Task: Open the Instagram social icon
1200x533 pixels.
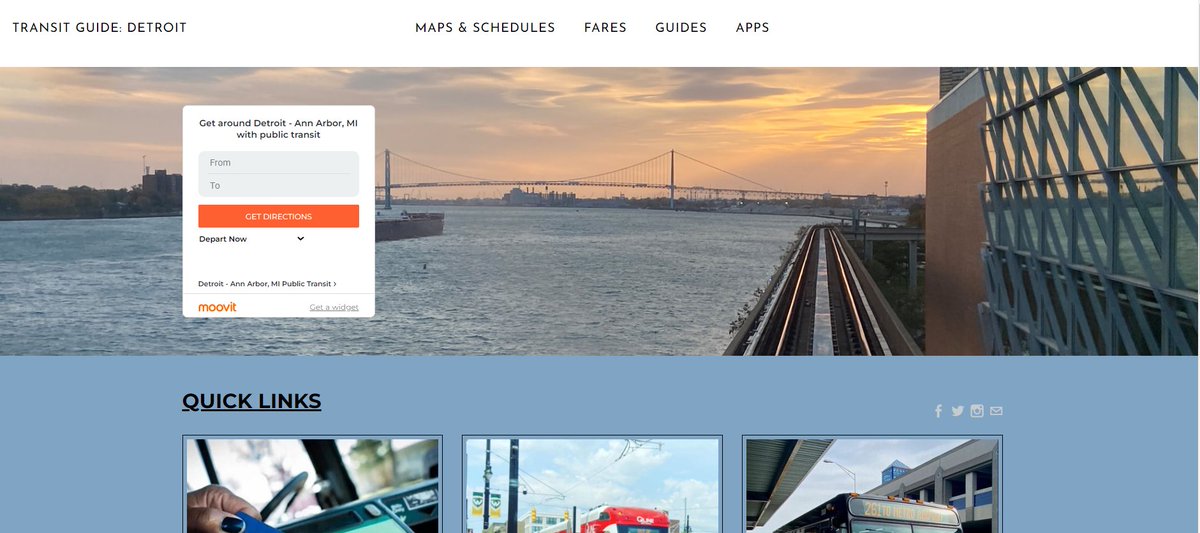Action: click(977, 410)
